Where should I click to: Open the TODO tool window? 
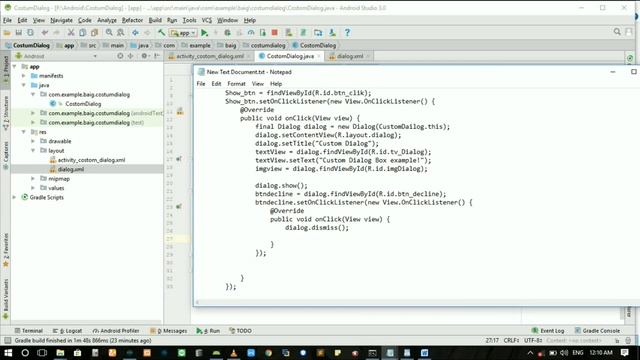point(240,331)
